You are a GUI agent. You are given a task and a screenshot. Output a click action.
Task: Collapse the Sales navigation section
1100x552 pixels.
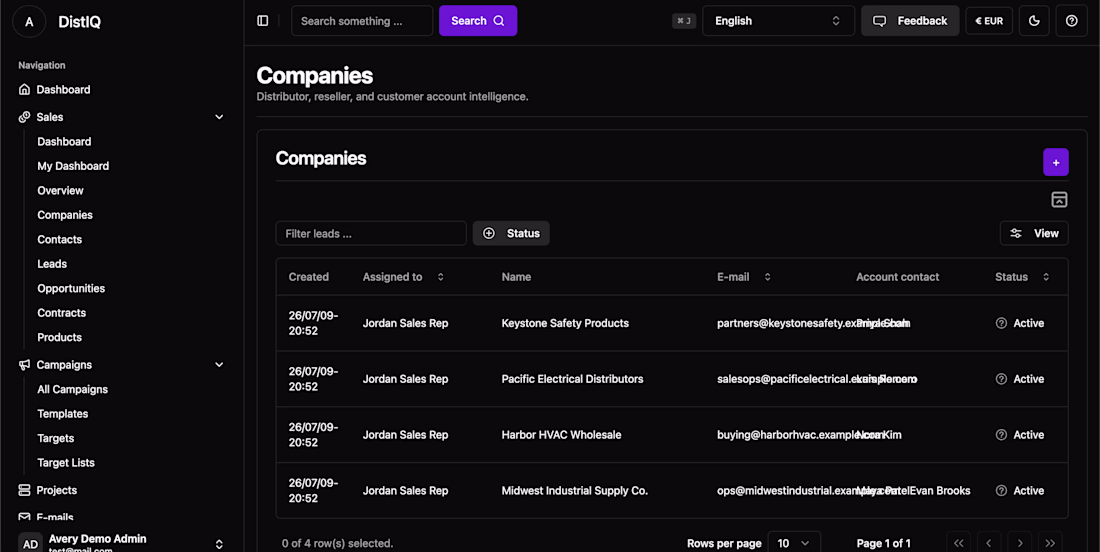point(219,117)
